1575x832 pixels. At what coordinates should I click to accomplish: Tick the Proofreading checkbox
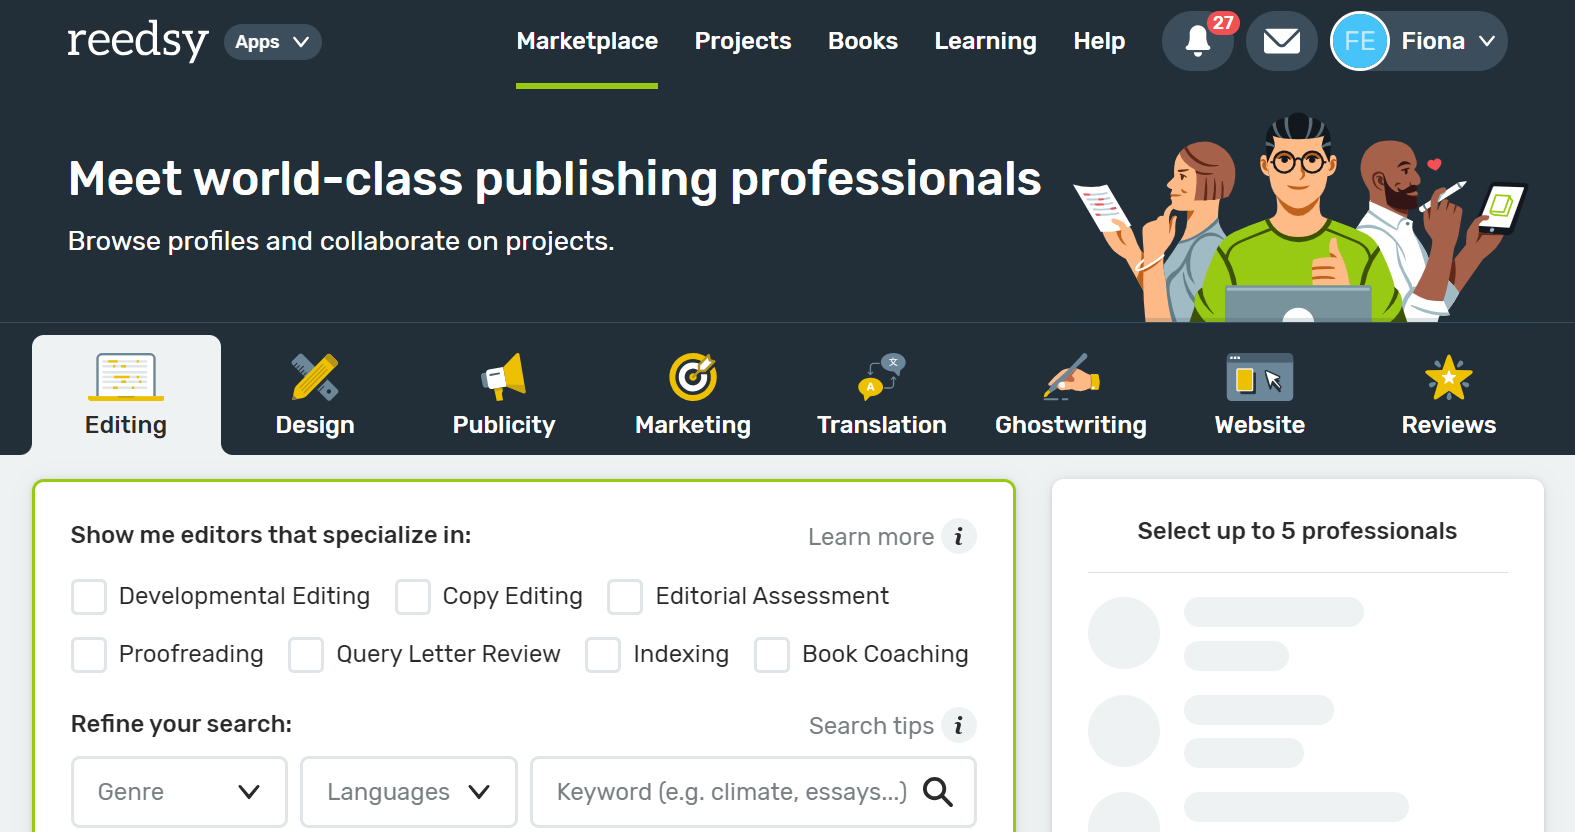click(x=89, y=655)
